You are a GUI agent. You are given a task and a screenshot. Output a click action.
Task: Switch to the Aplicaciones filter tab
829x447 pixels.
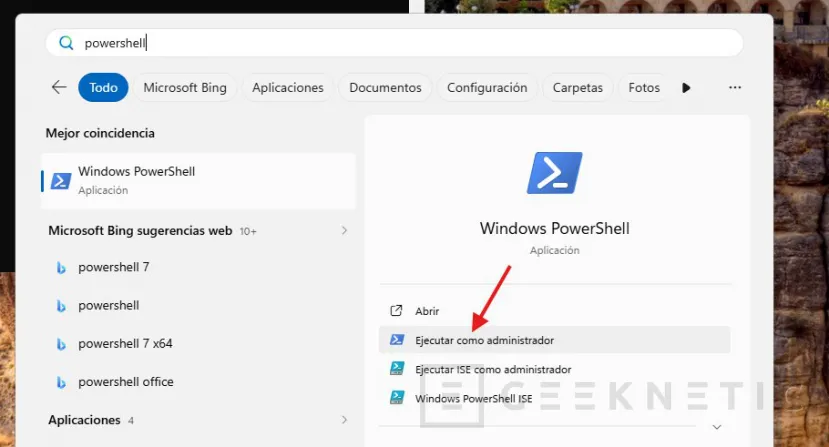click(x=288, y=87)
